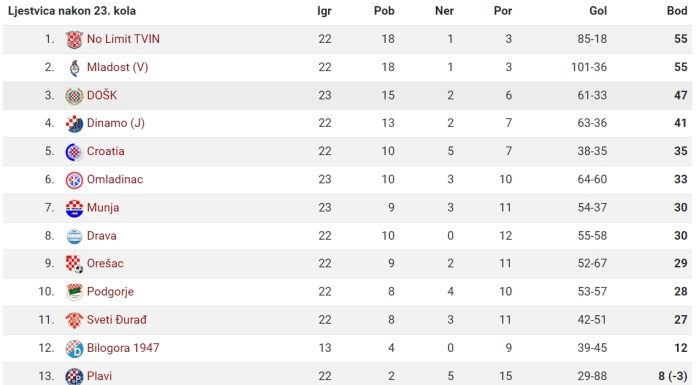The image size is (696, 385).
Task: Open the Mladost (V) team page
Action: click(x=117, y=67)
